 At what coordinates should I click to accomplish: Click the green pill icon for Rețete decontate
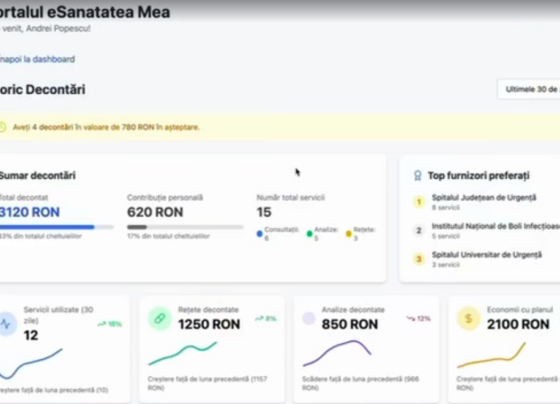pos(160,318)
